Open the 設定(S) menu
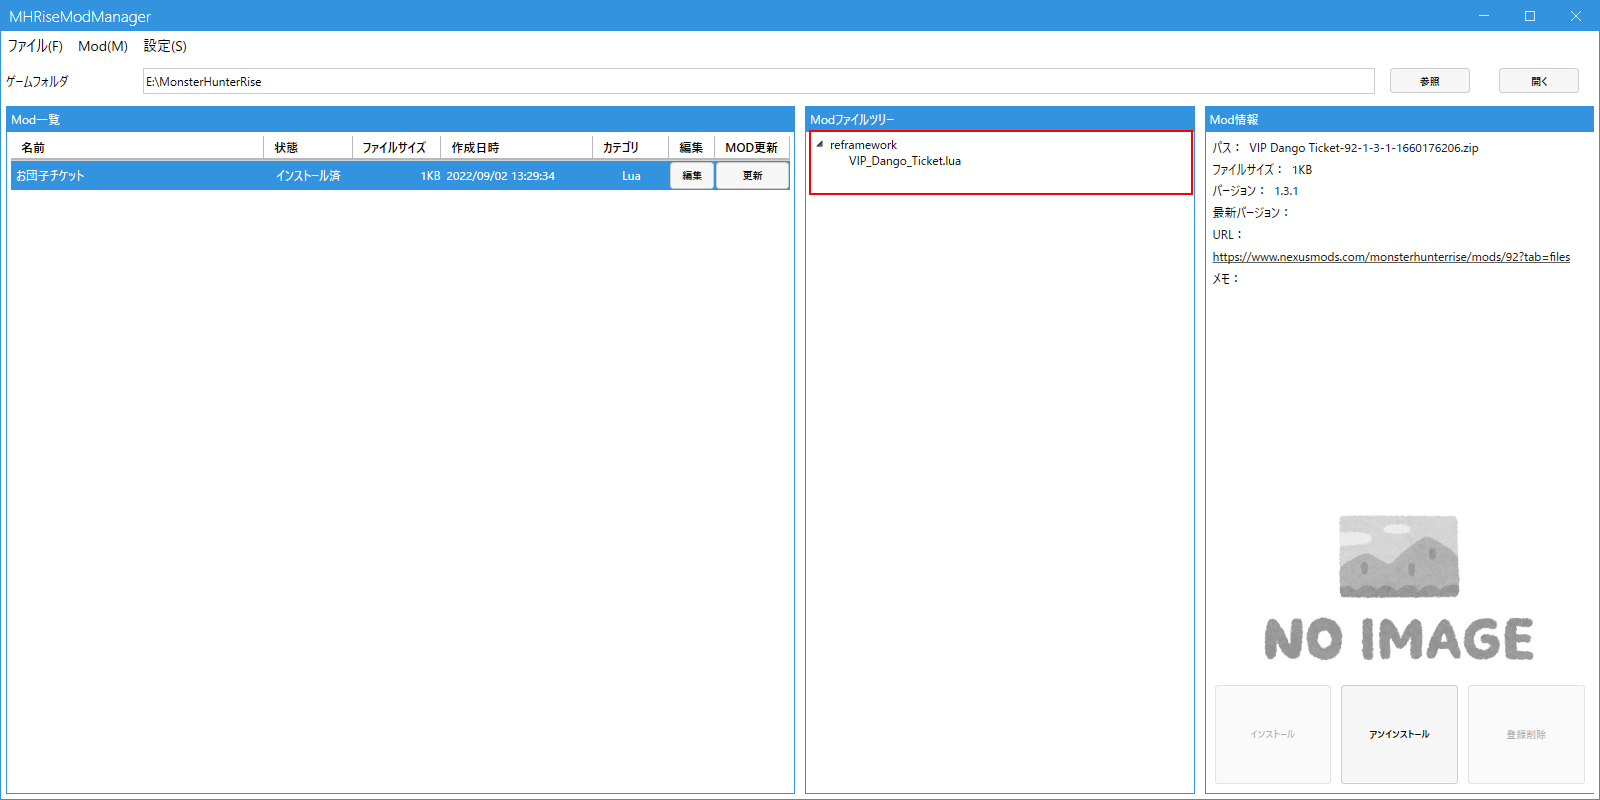The width and height of the screenshot is (1600, 800). tap(165, 46)
